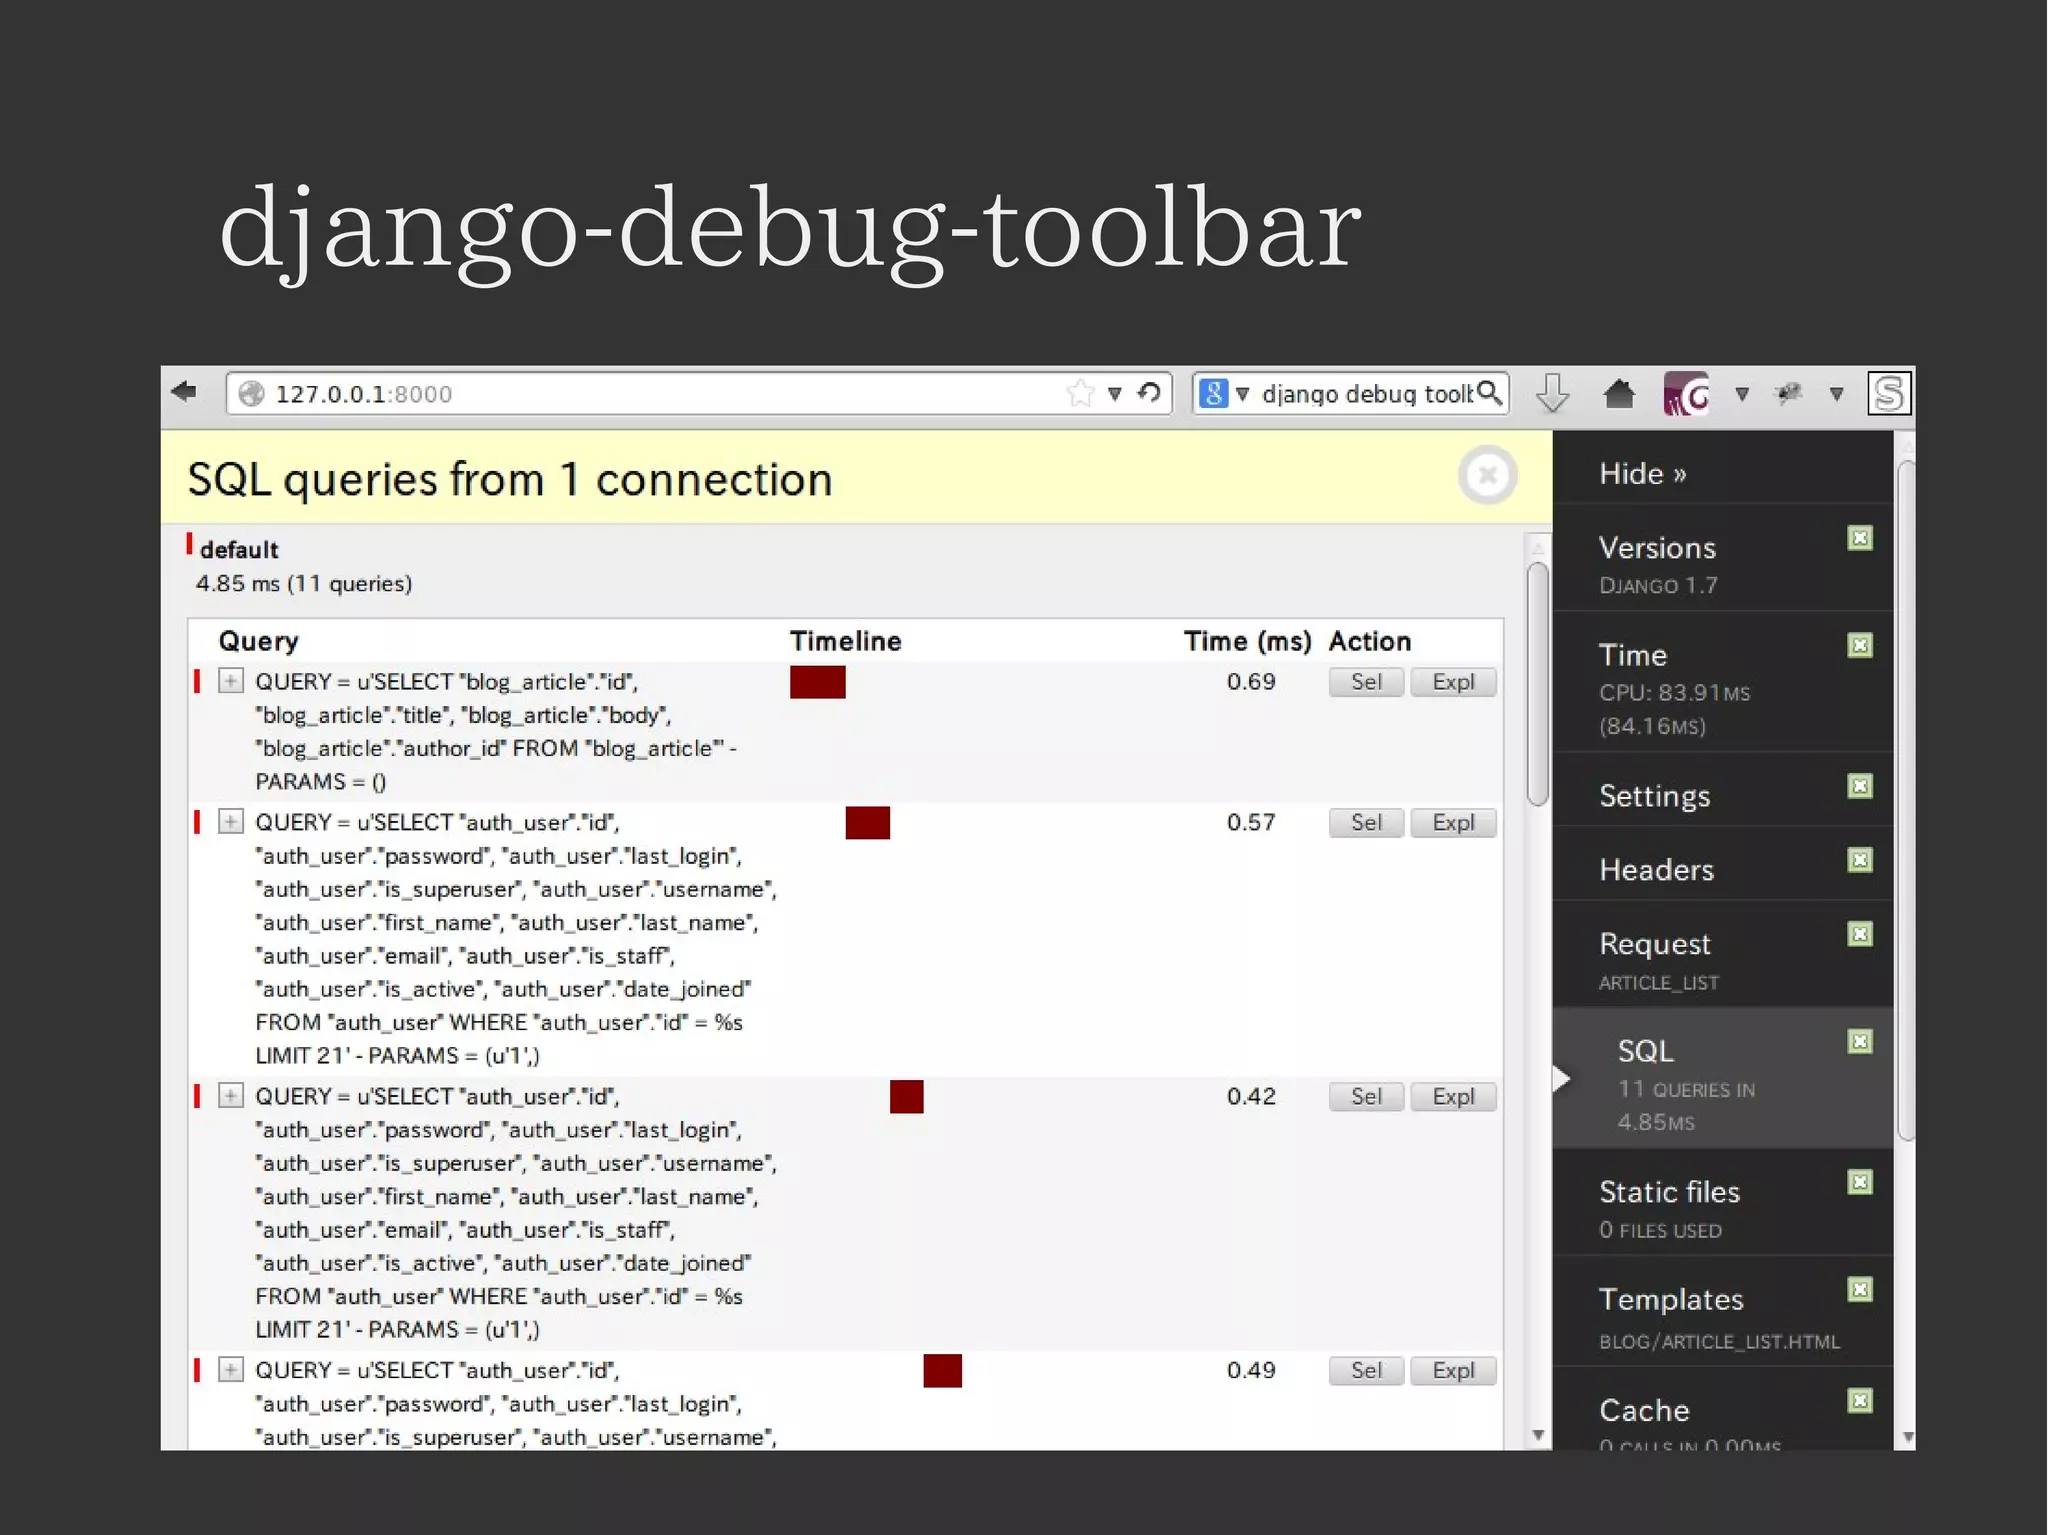Toggle the Versions panel checkbox

point(1860,538)
